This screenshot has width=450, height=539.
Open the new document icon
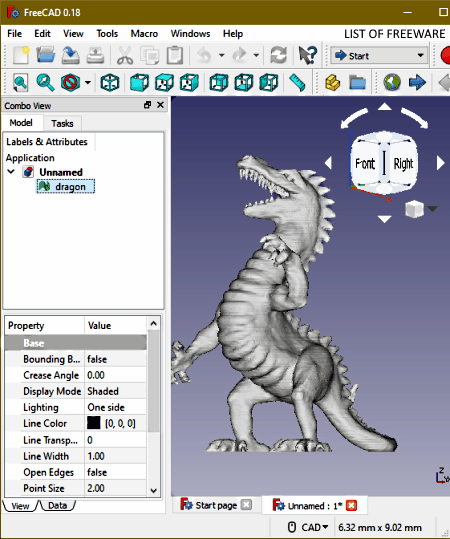(21, 55)
